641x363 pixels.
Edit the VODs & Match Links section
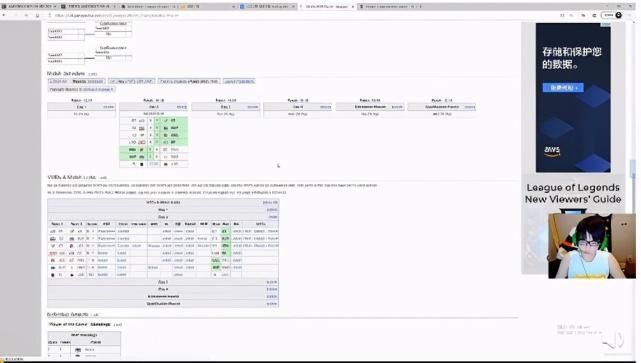pos(103,178)
